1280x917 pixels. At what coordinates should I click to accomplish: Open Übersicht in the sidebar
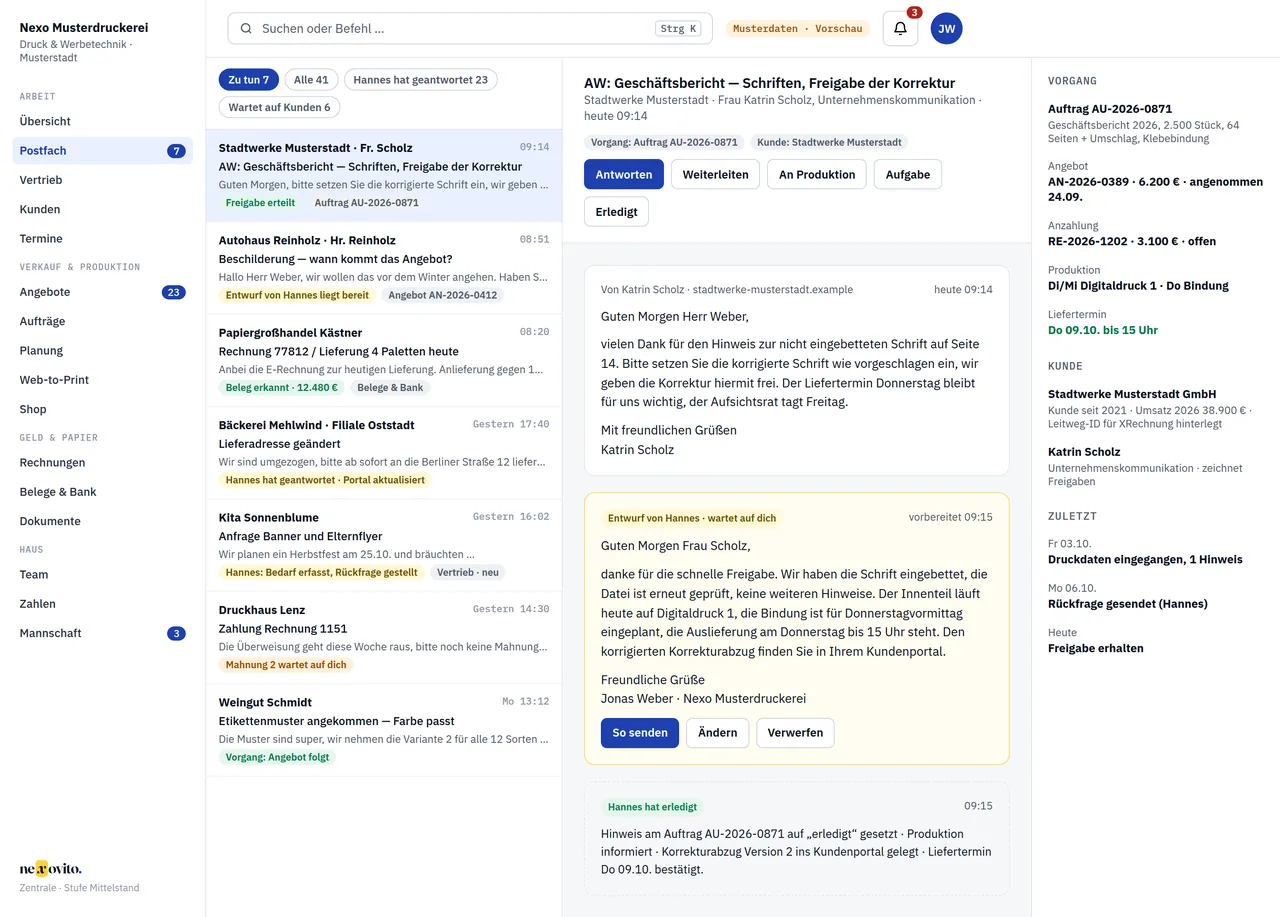tap(102, 121)
